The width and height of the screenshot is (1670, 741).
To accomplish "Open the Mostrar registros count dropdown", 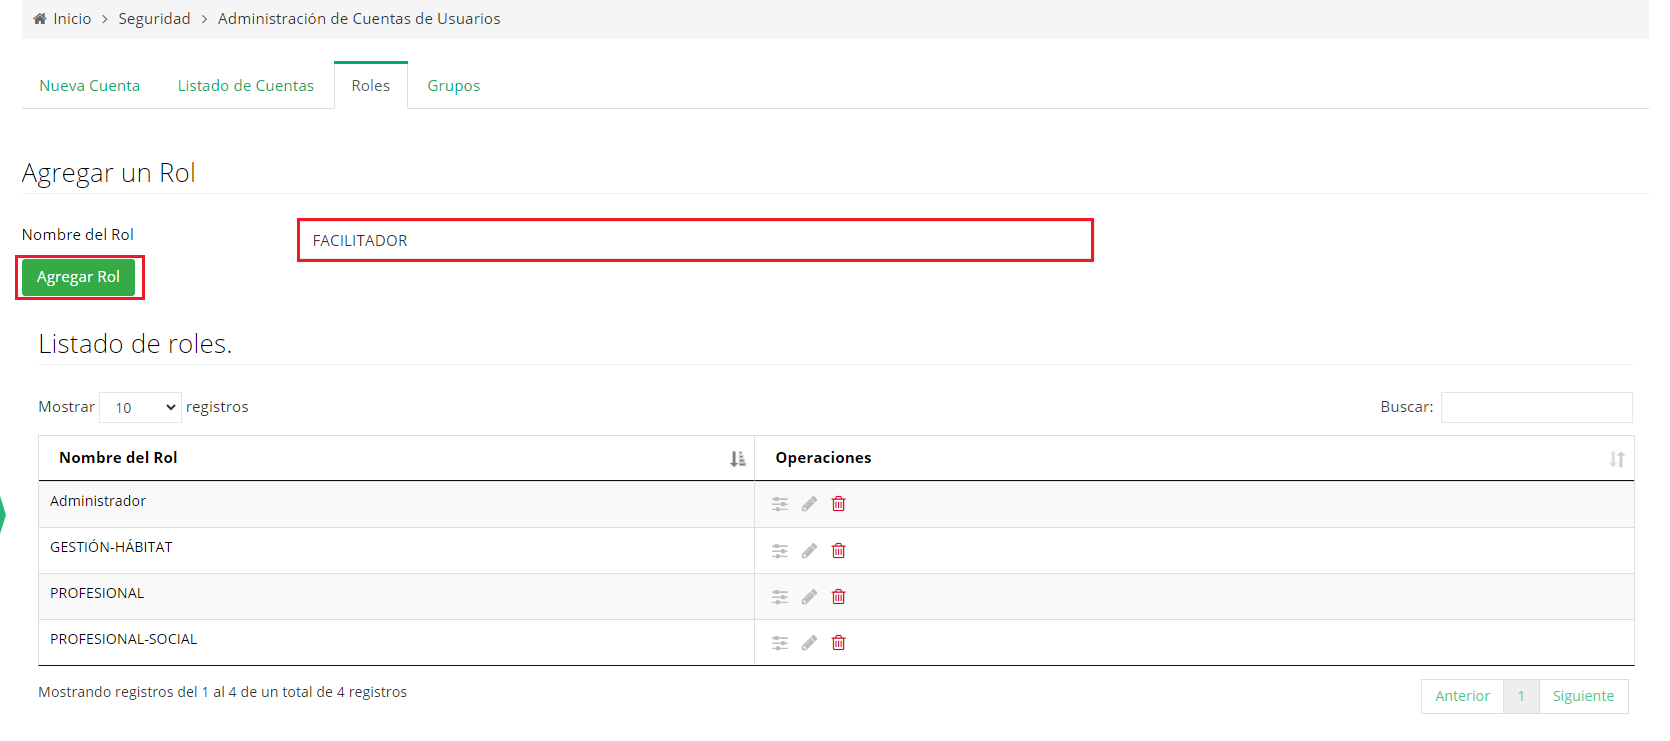I will point(141,407).
